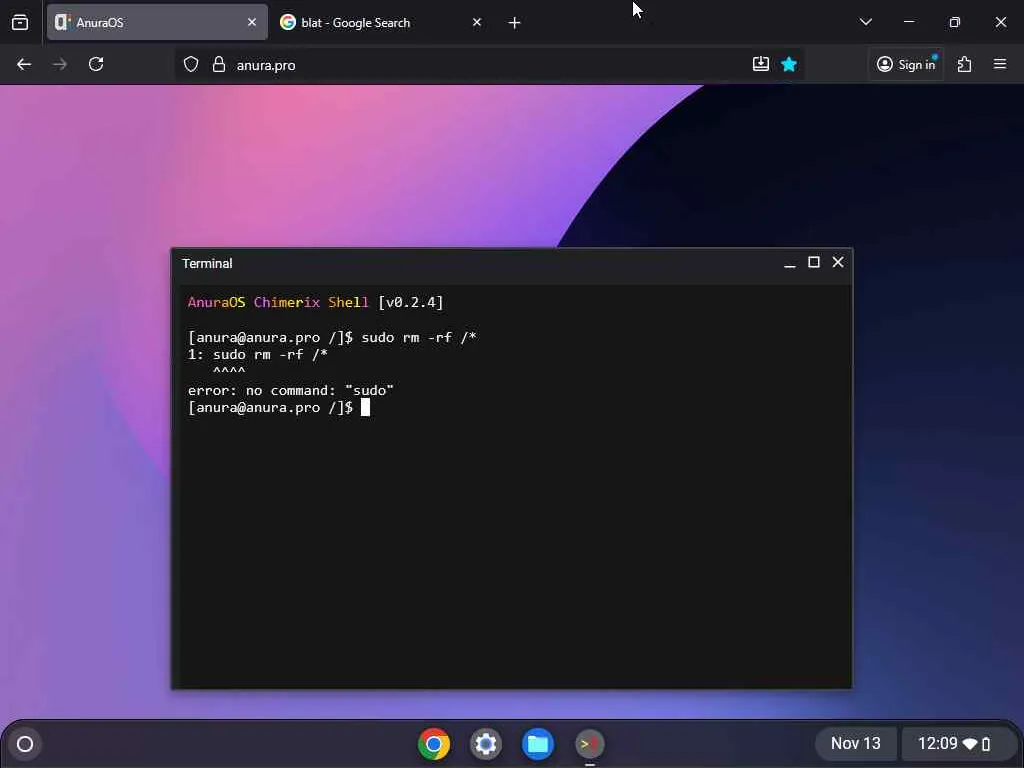Click the error: no command "sudo" line

pyautogui.click(x=291, y=391)
